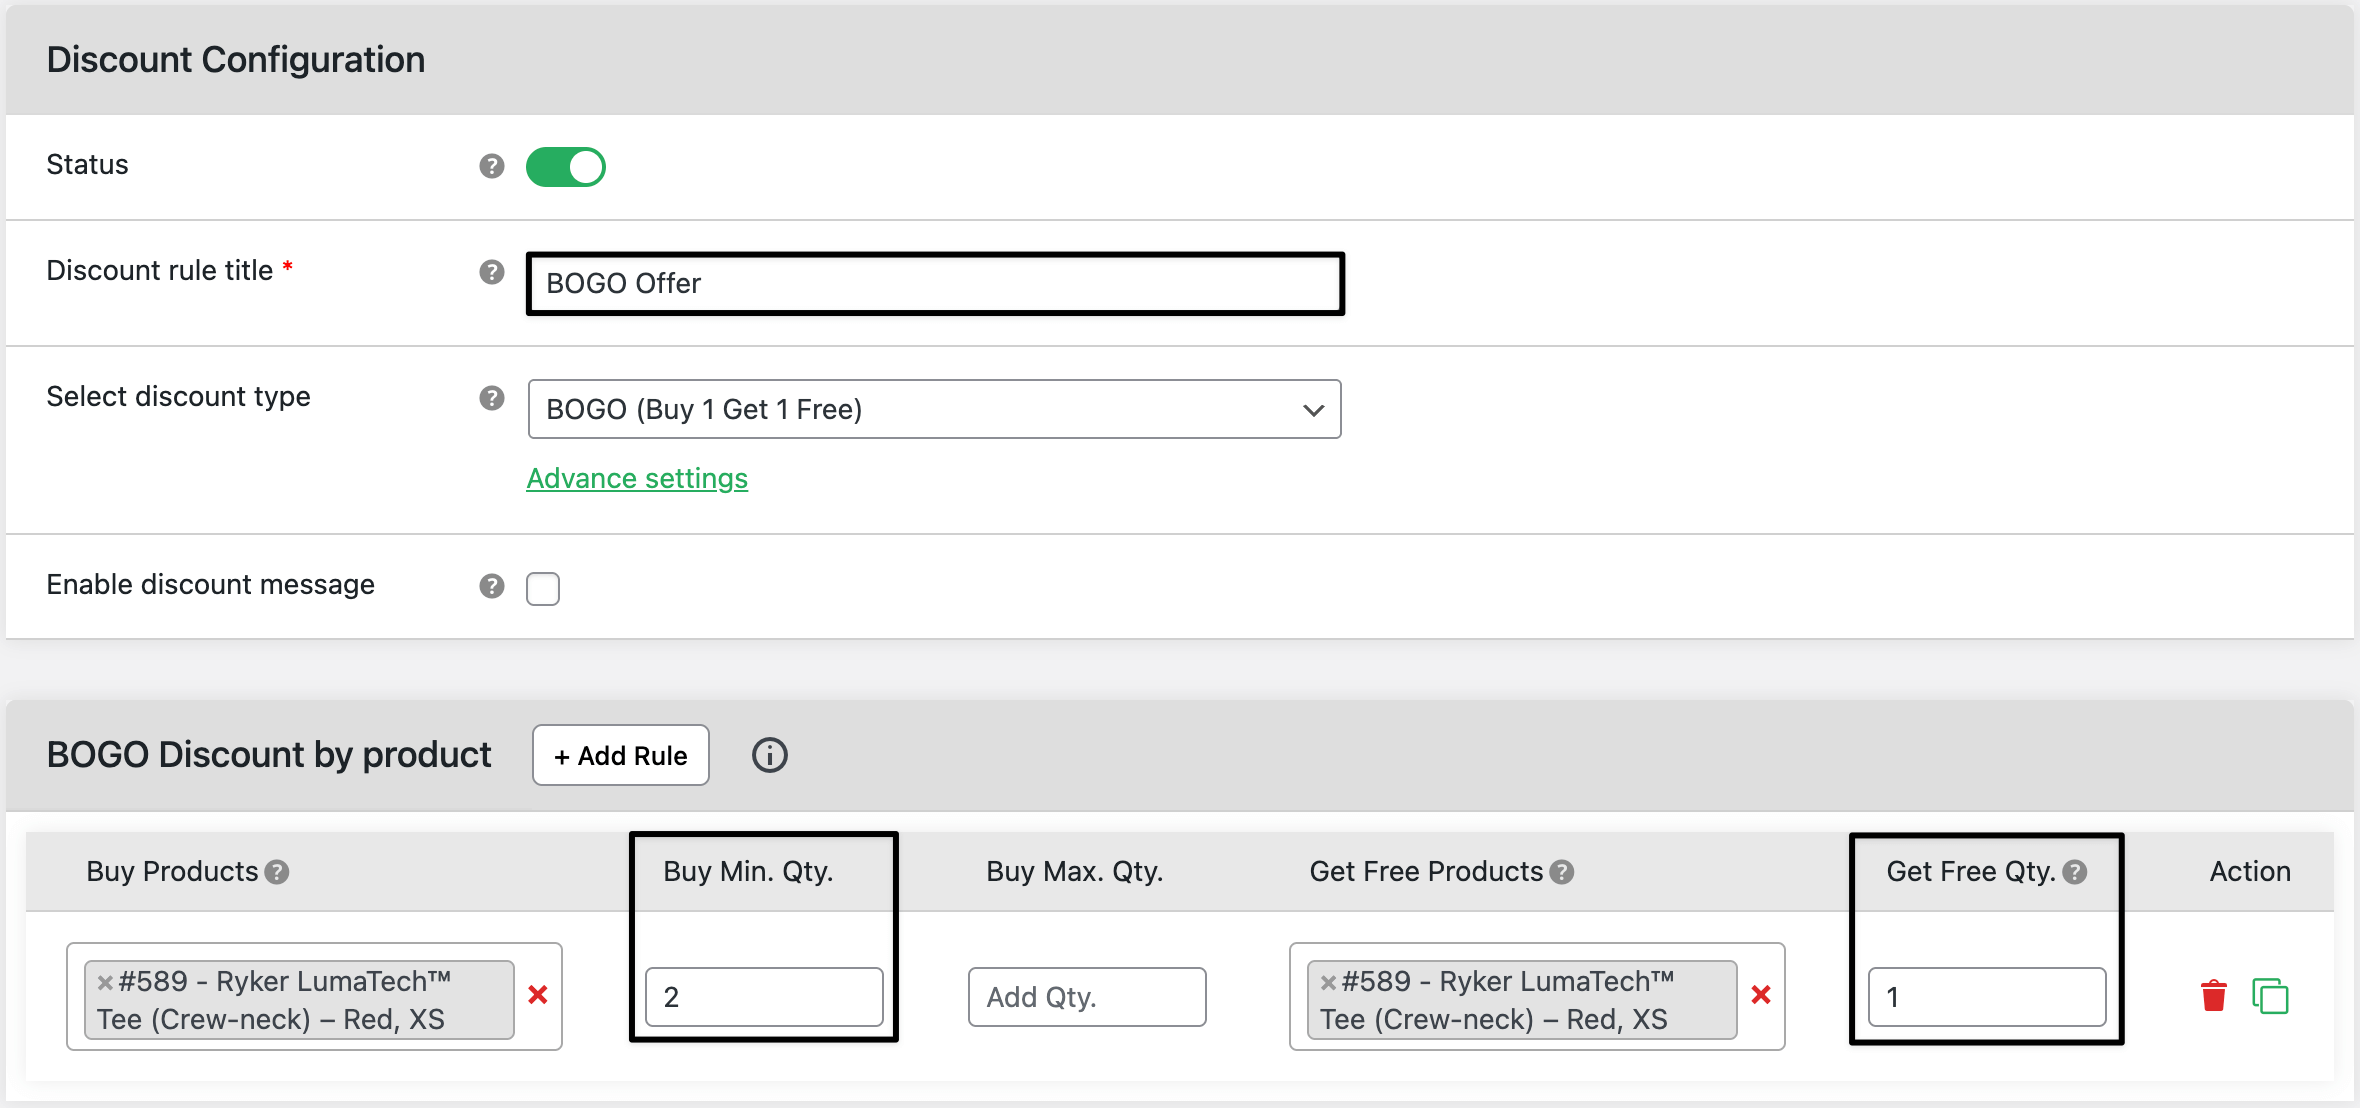Toggle the Status switch off
This screenshot has width=2360, height=1108.
click(x=566, y=167)
